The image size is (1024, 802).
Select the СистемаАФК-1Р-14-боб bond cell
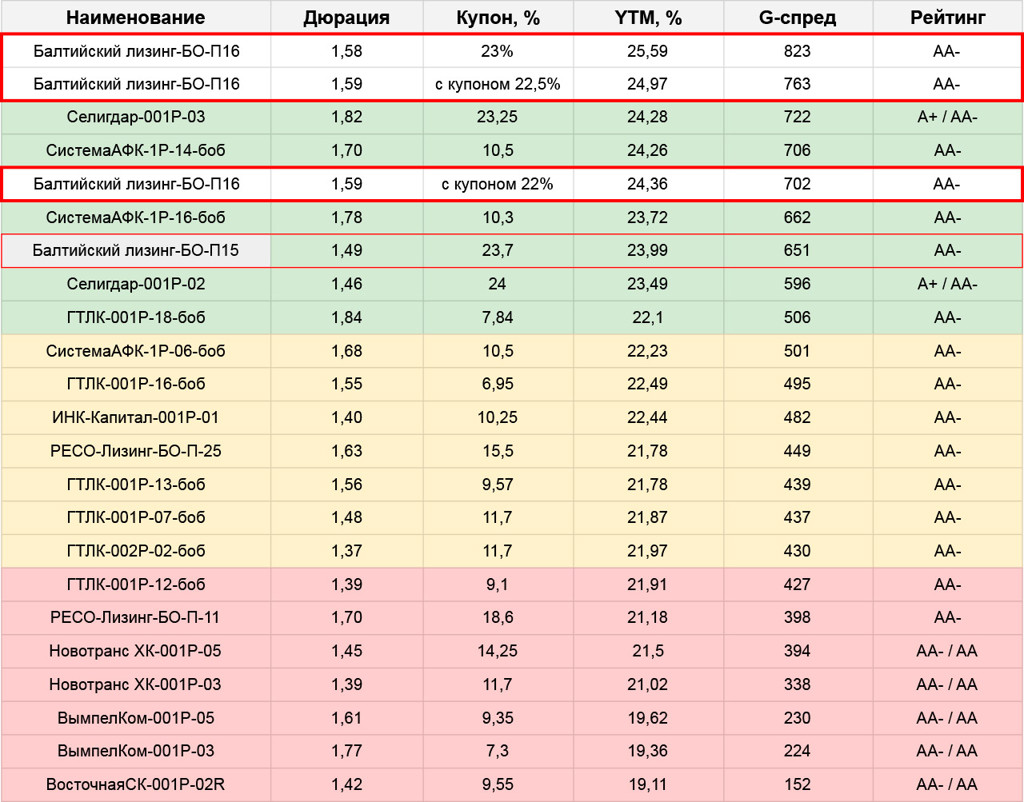point(136,150)
